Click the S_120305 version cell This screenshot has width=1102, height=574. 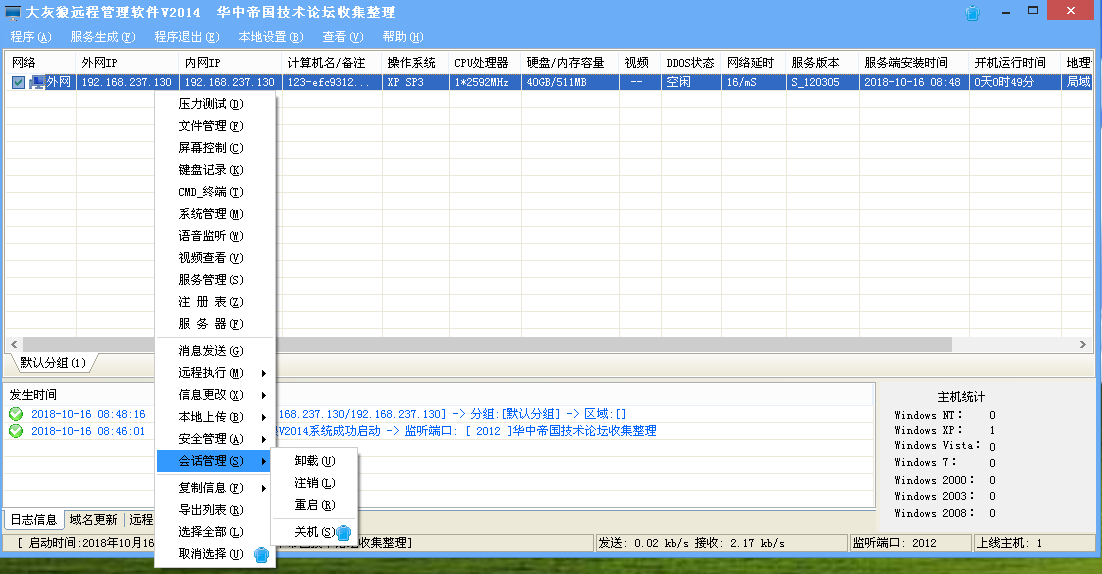point(822,82)
